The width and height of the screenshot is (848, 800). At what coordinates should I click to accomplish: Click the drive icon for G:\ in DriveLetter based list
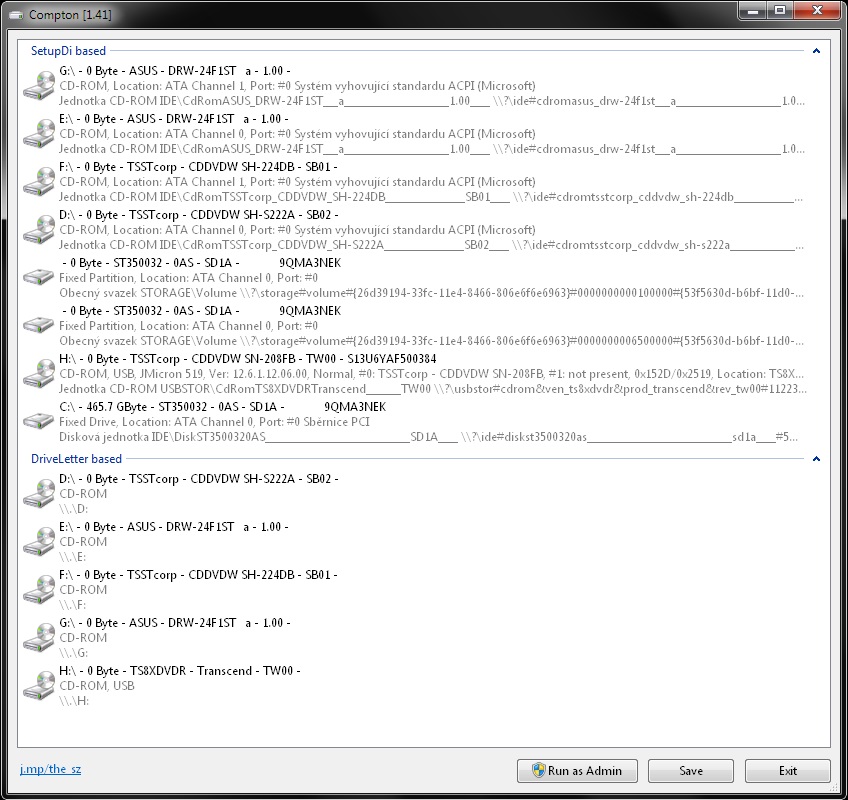coord(39,638)
